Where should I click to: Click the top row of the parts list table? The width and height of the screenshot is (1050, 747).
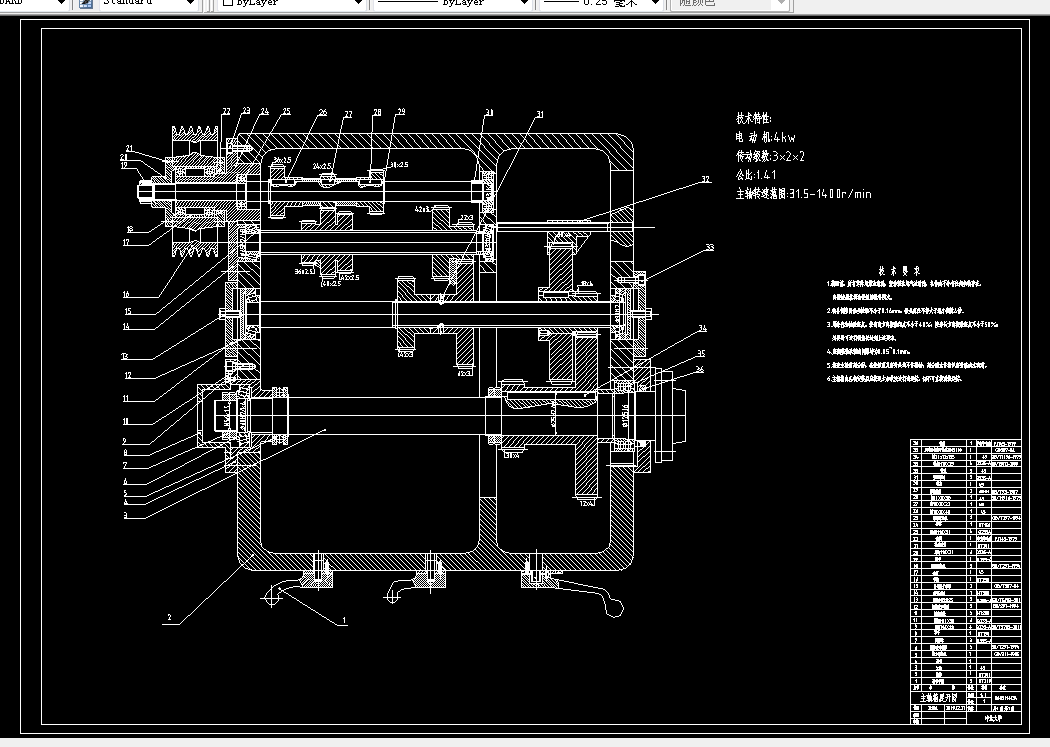(965, 443)
